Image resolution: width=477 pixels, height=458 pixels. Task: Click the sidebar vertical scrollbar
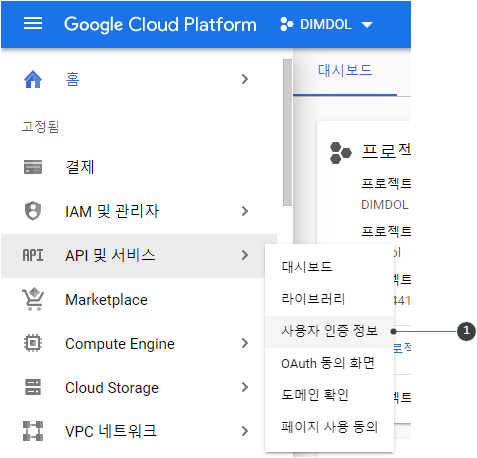point(287,132)
